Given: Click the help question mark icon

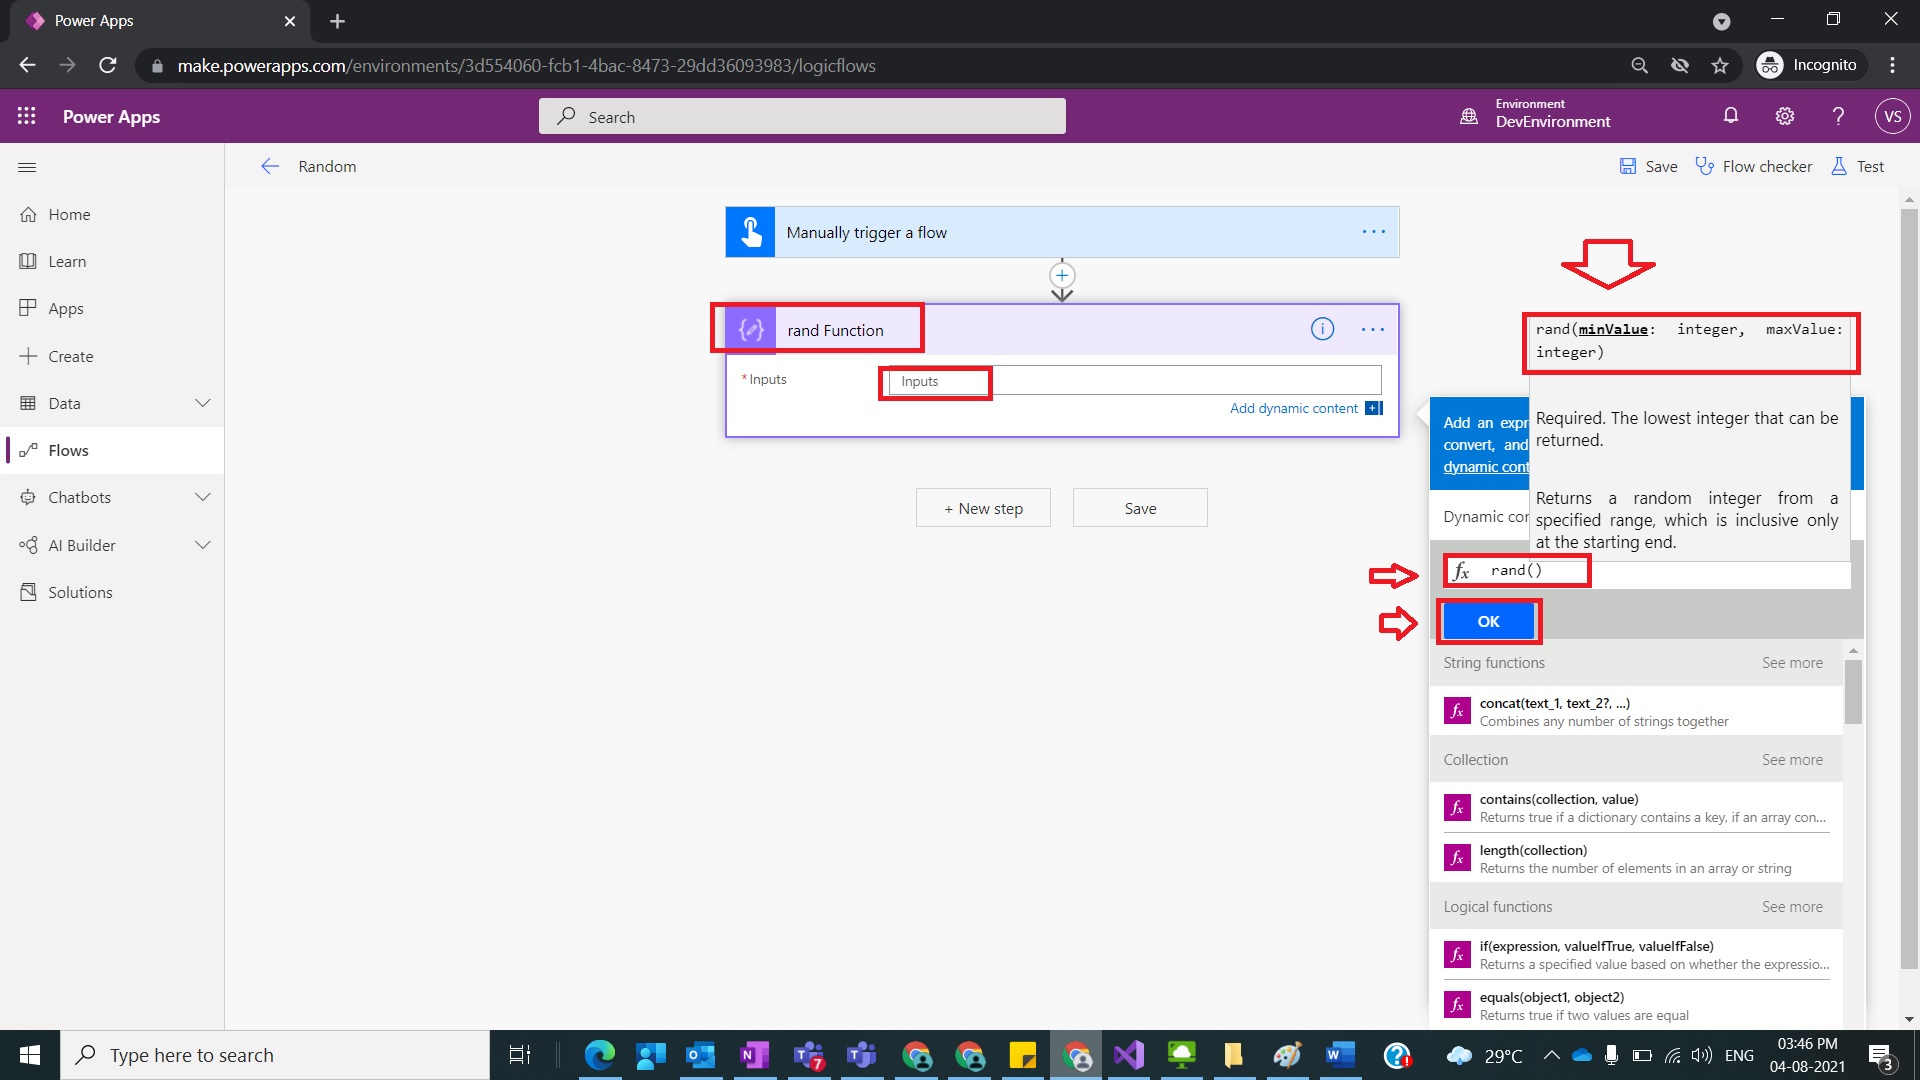Looking at the screenshot, I should pyautogui.click(x=1838, y=116).
